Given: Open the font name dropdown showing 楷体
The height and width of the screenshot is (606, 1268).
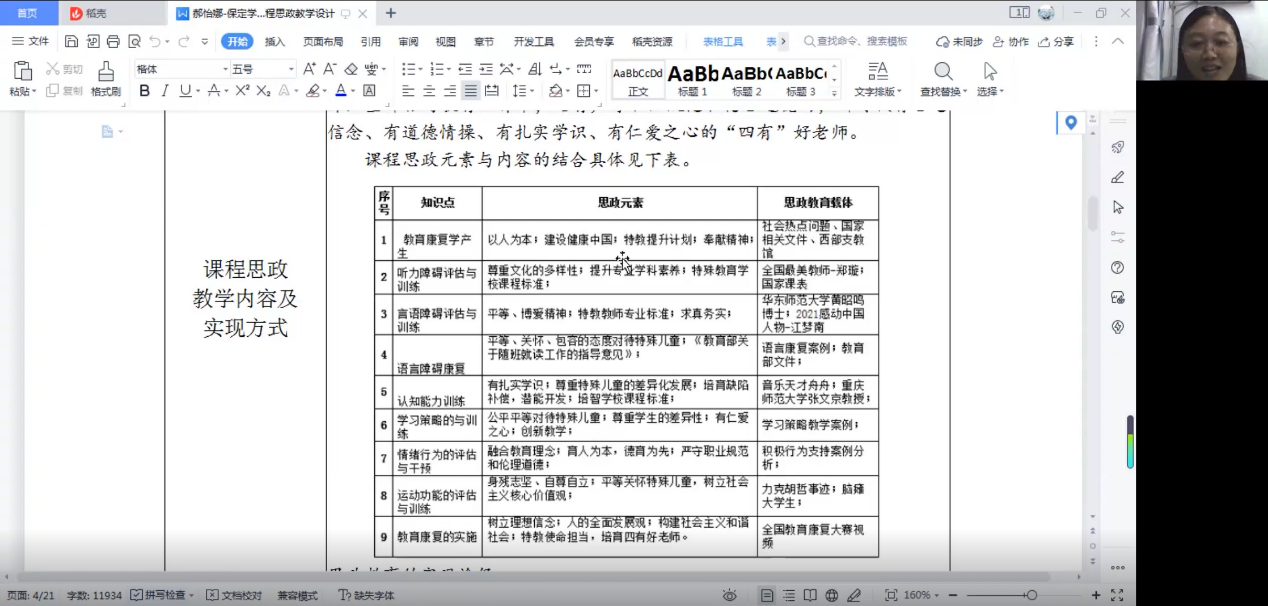Looking at the screenshot, I should click(x=182, y=69).
